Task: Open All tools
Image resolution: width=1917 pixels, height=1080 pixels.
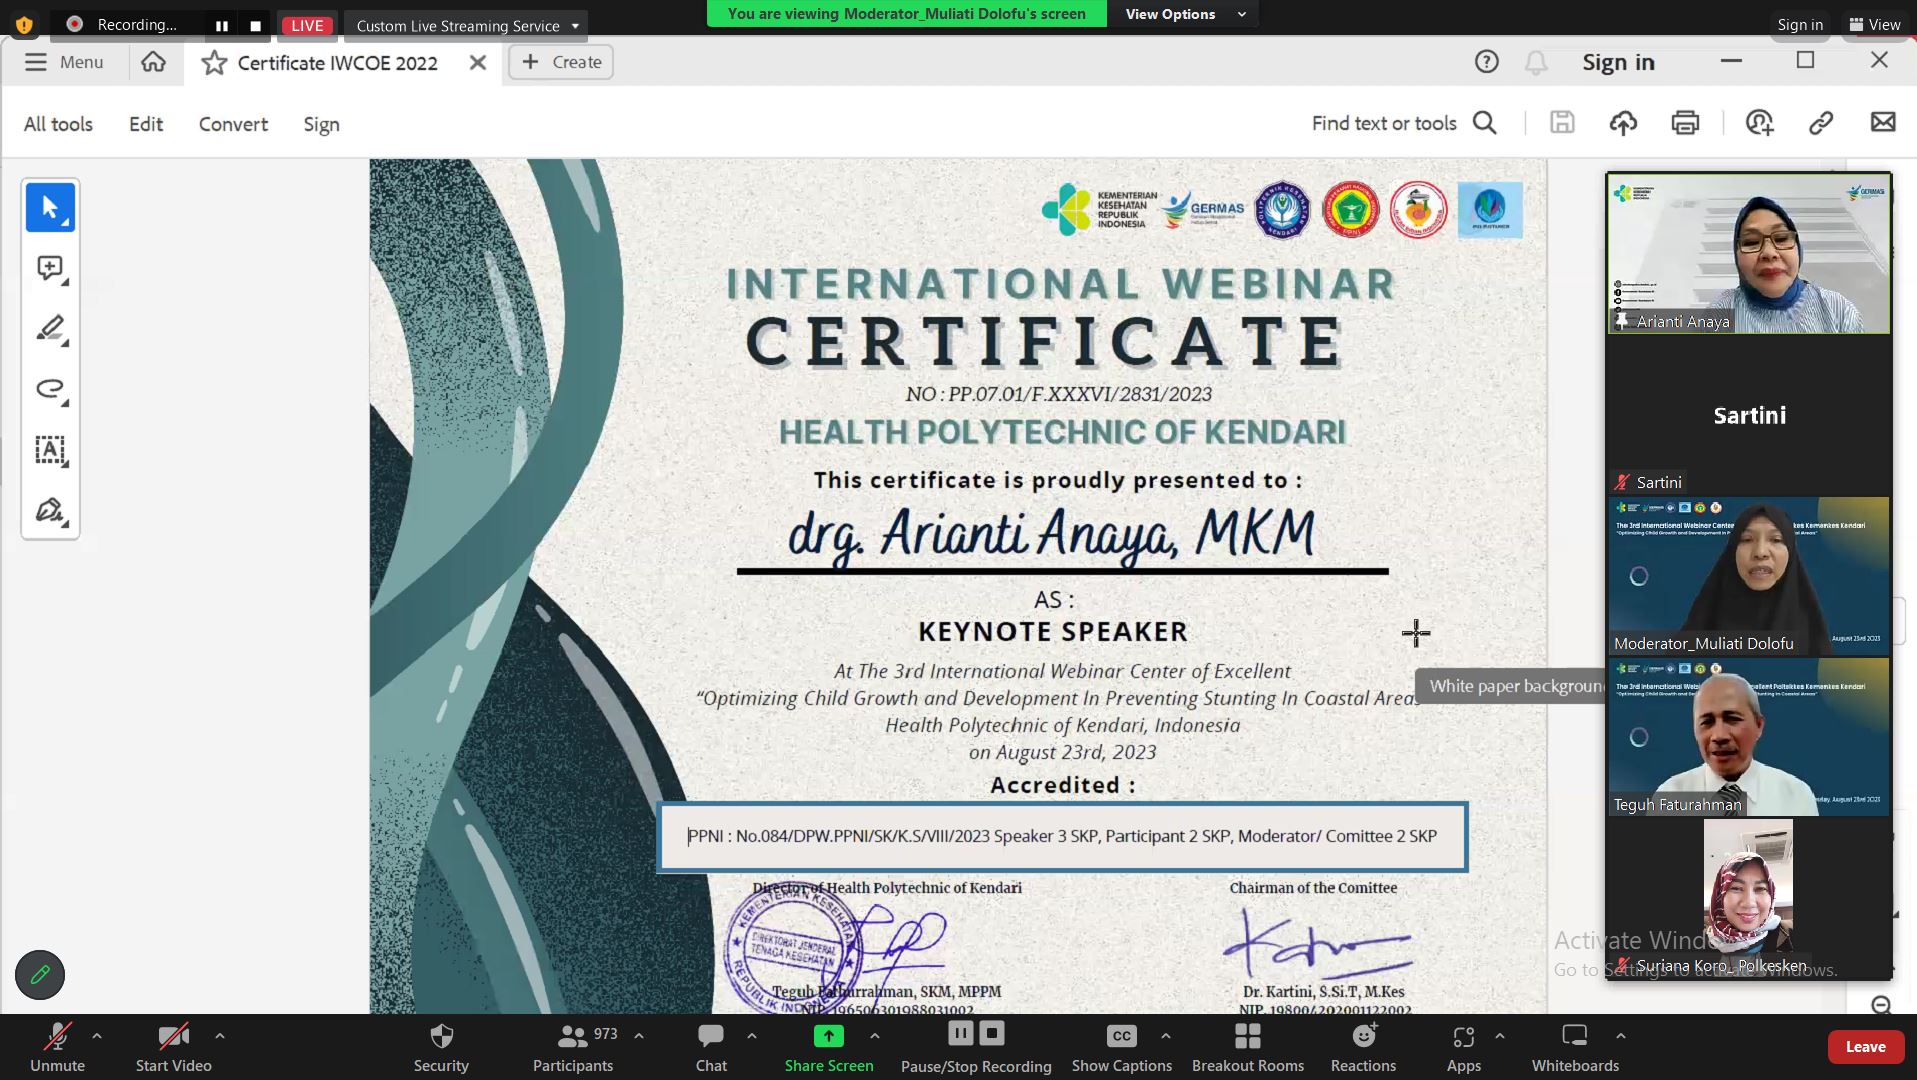Action: (58, 124)
